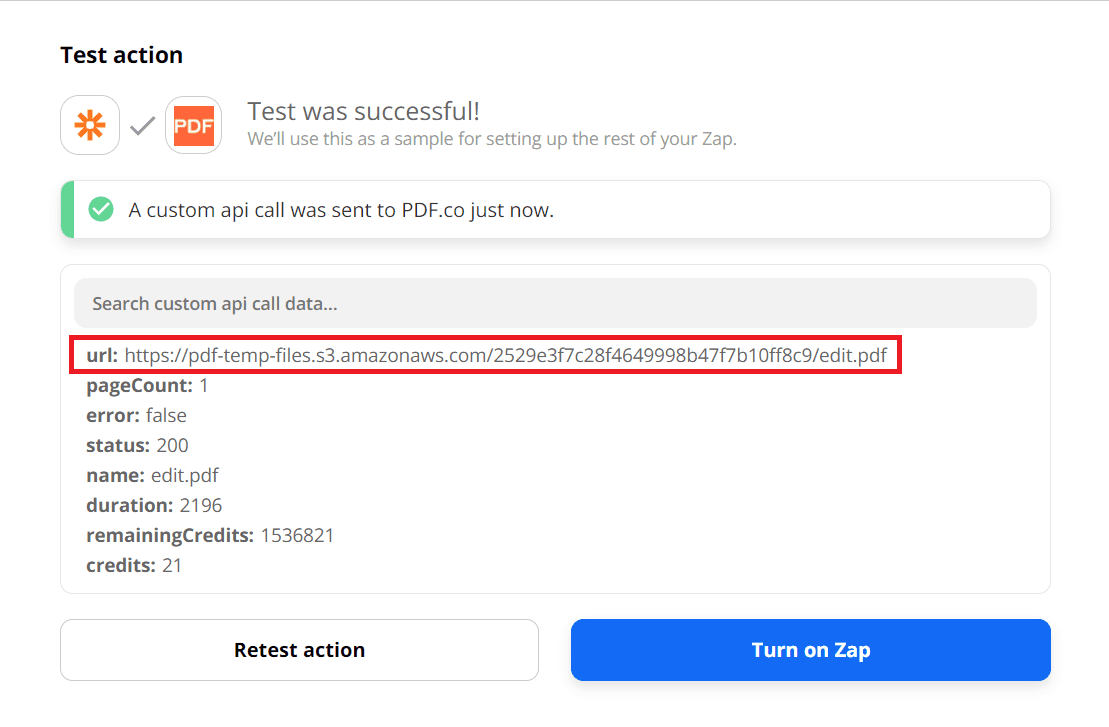Click the Retest action button
Image resolution: width=1109 pixels, height=727 pixels.
[299, 650]
